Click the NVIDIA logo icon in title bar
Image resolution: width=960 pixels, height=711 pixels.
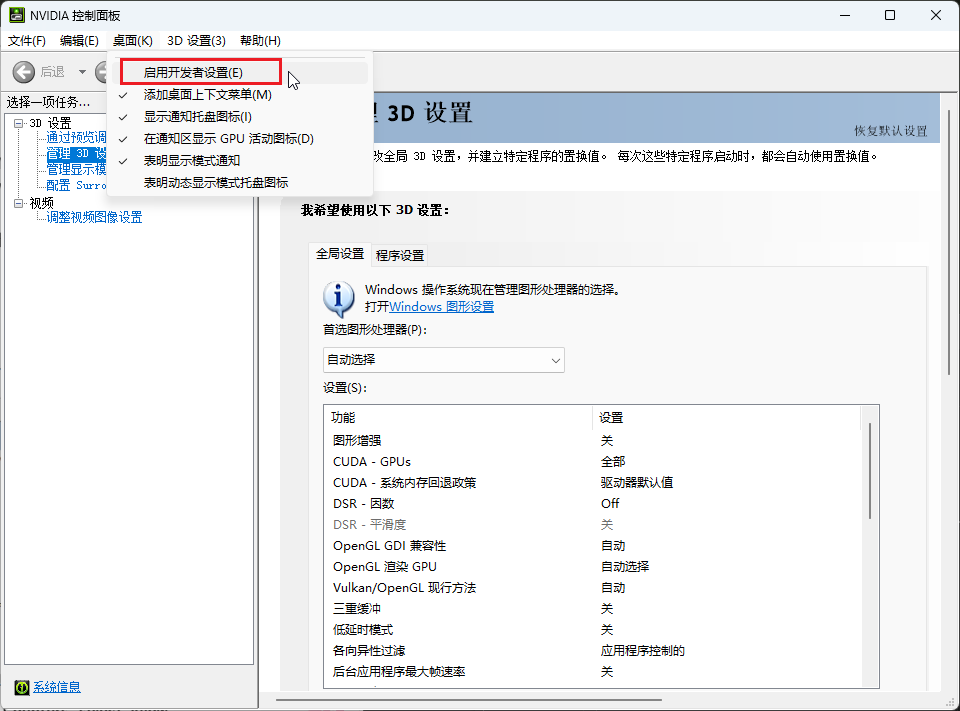pos(17,15)
